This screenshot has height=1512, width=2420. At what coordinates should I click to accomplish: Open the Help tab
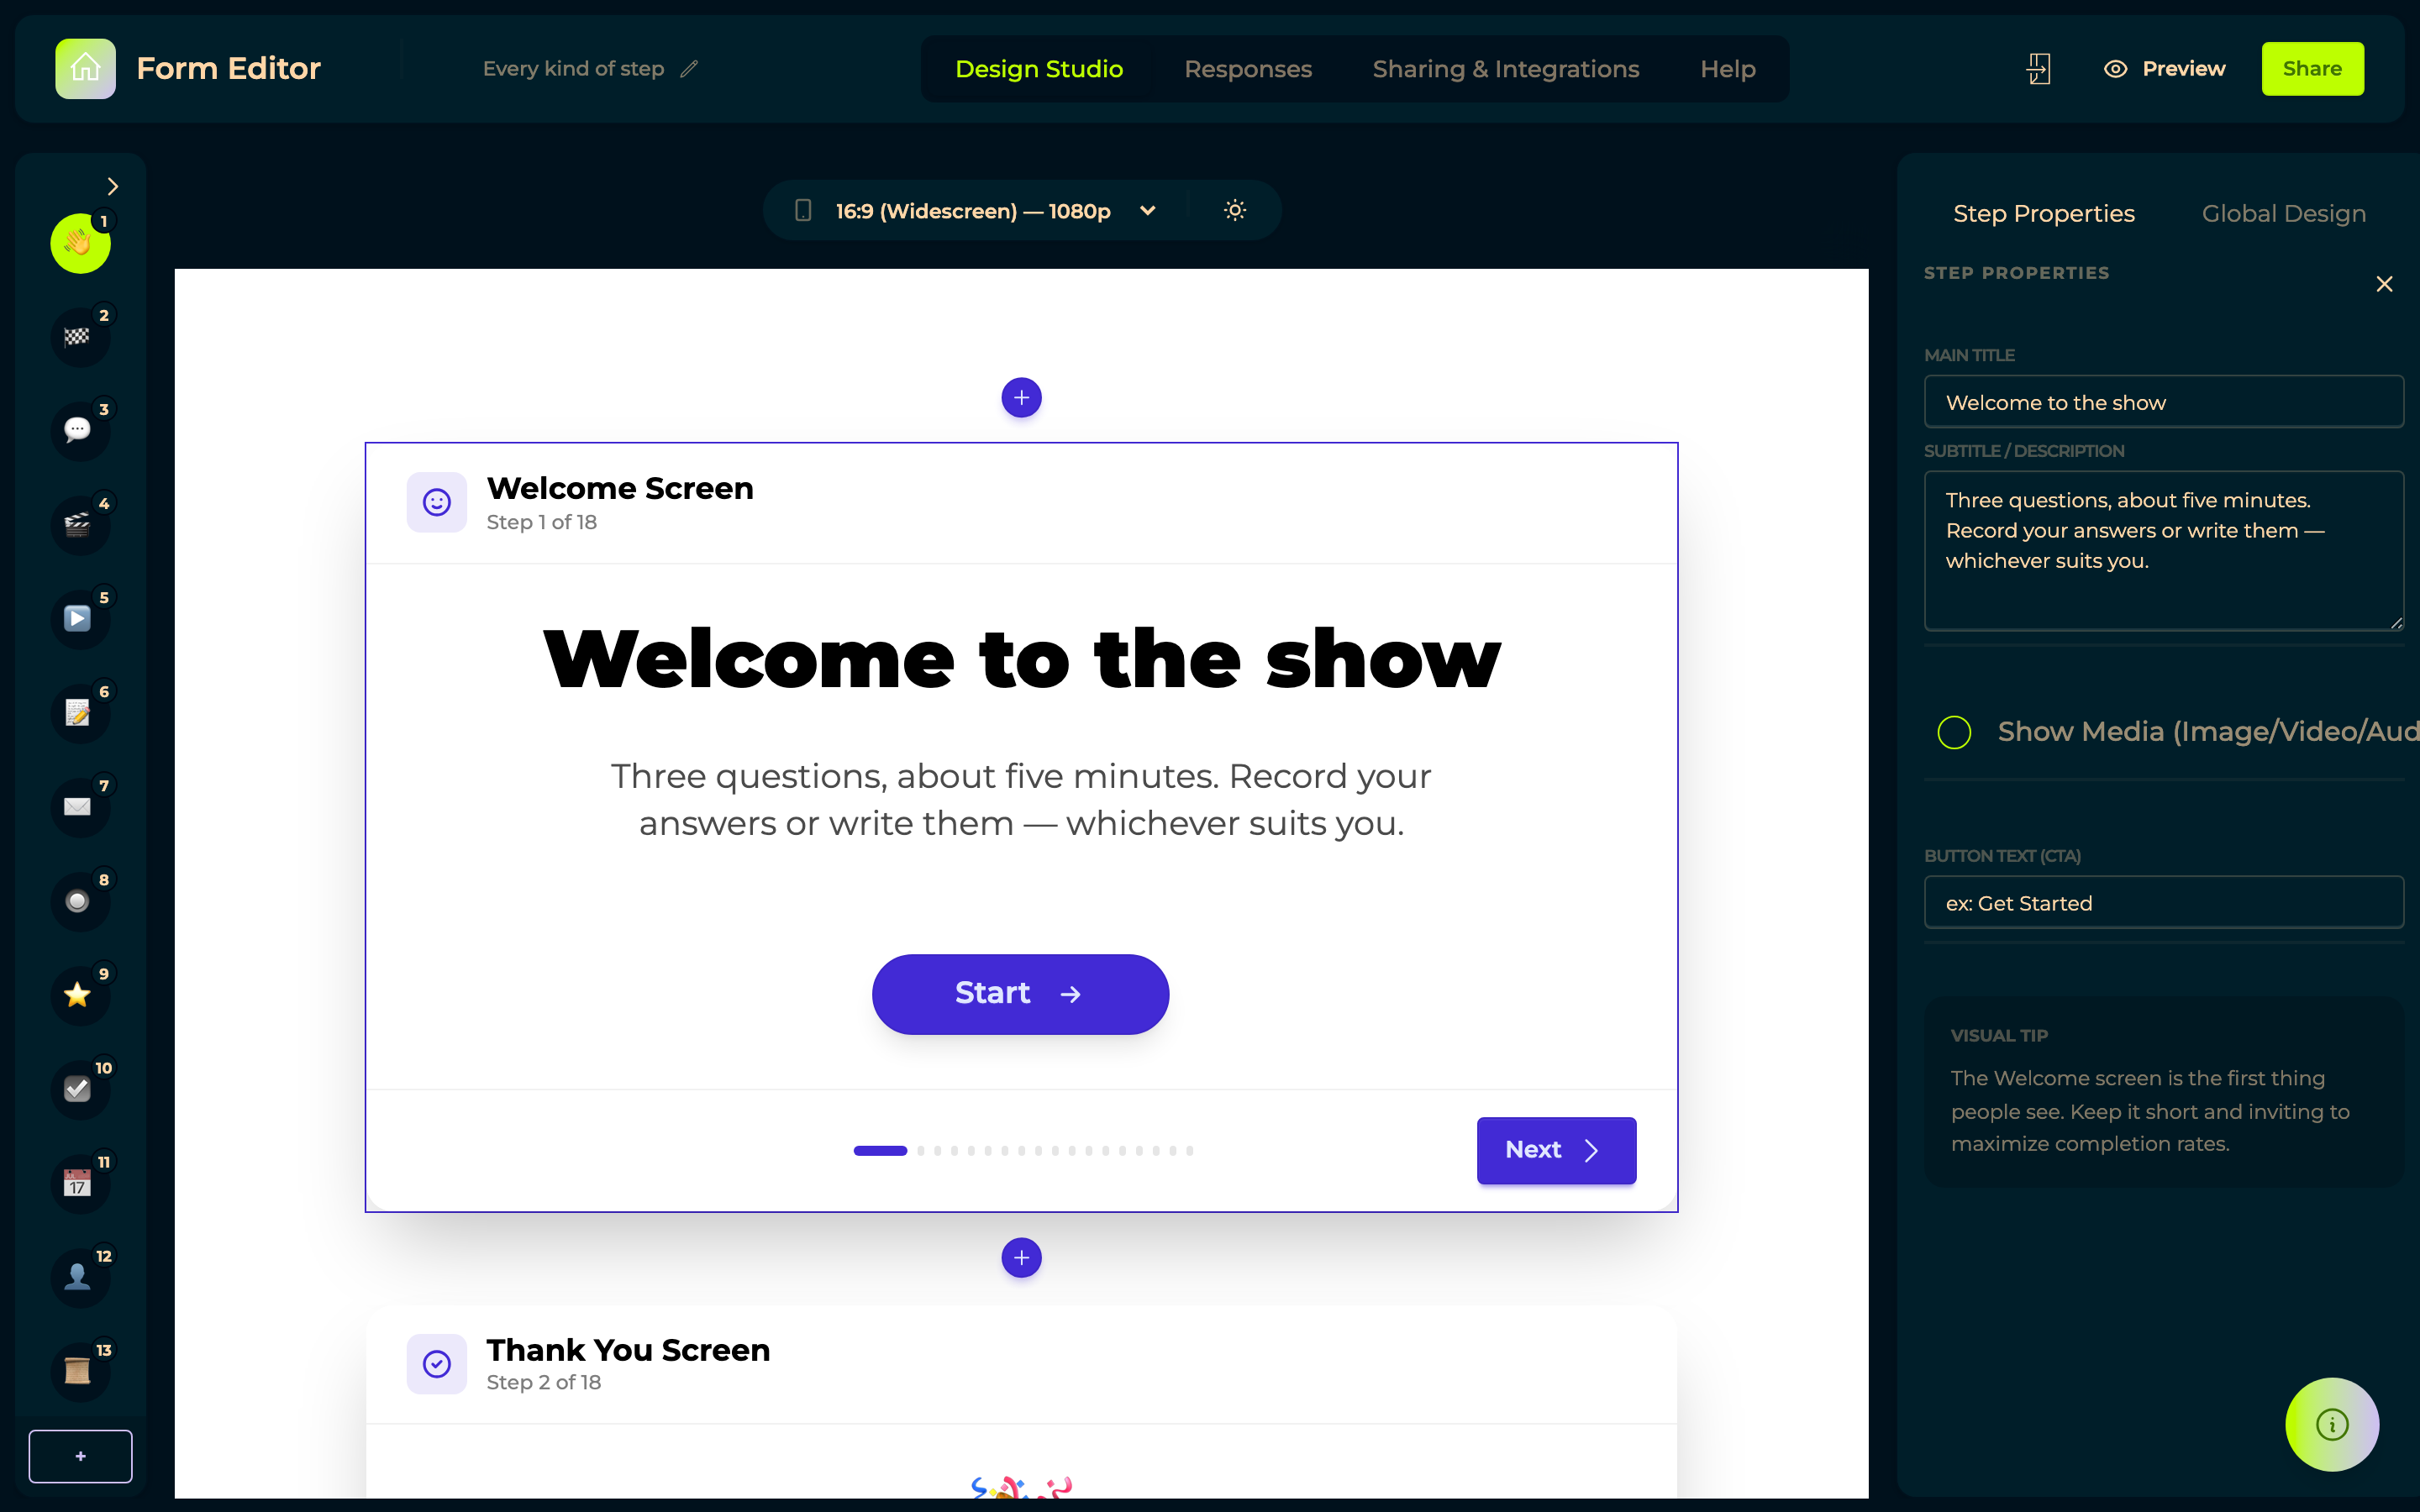(1728, 69)
